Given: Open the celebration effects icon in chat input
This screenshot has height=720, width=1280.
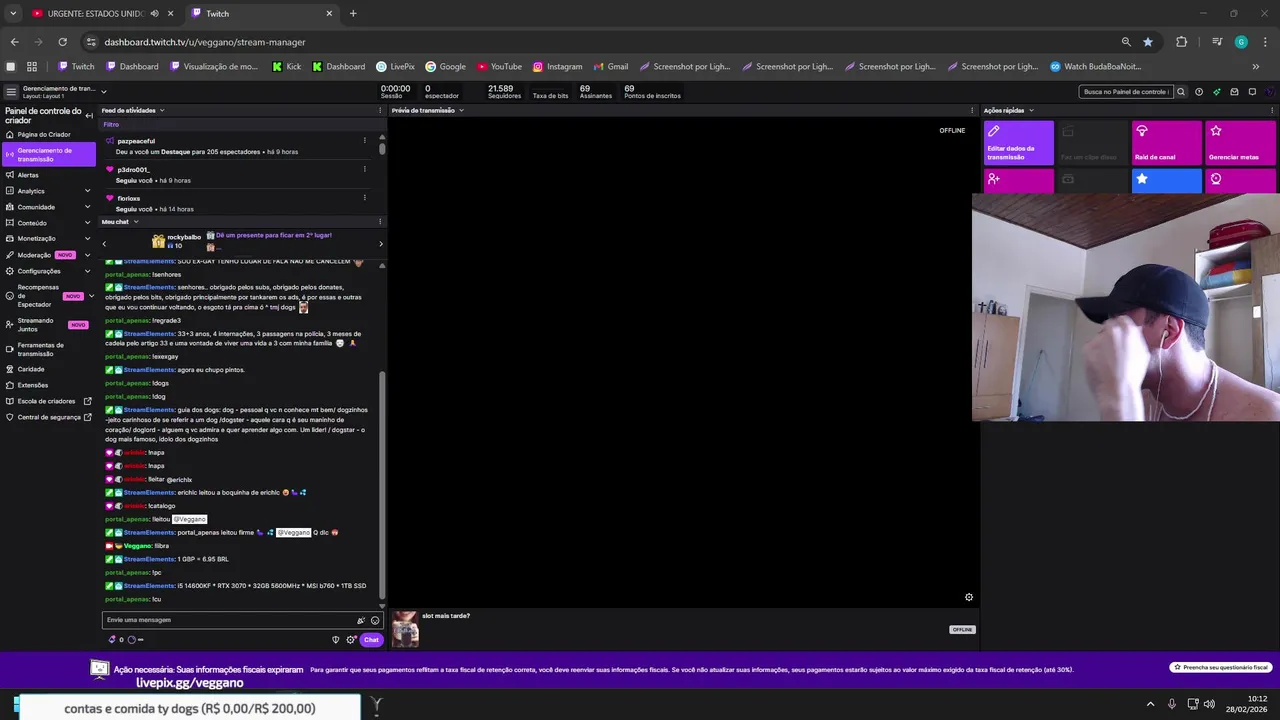Looking at the screenshot, I should (361, 620).
